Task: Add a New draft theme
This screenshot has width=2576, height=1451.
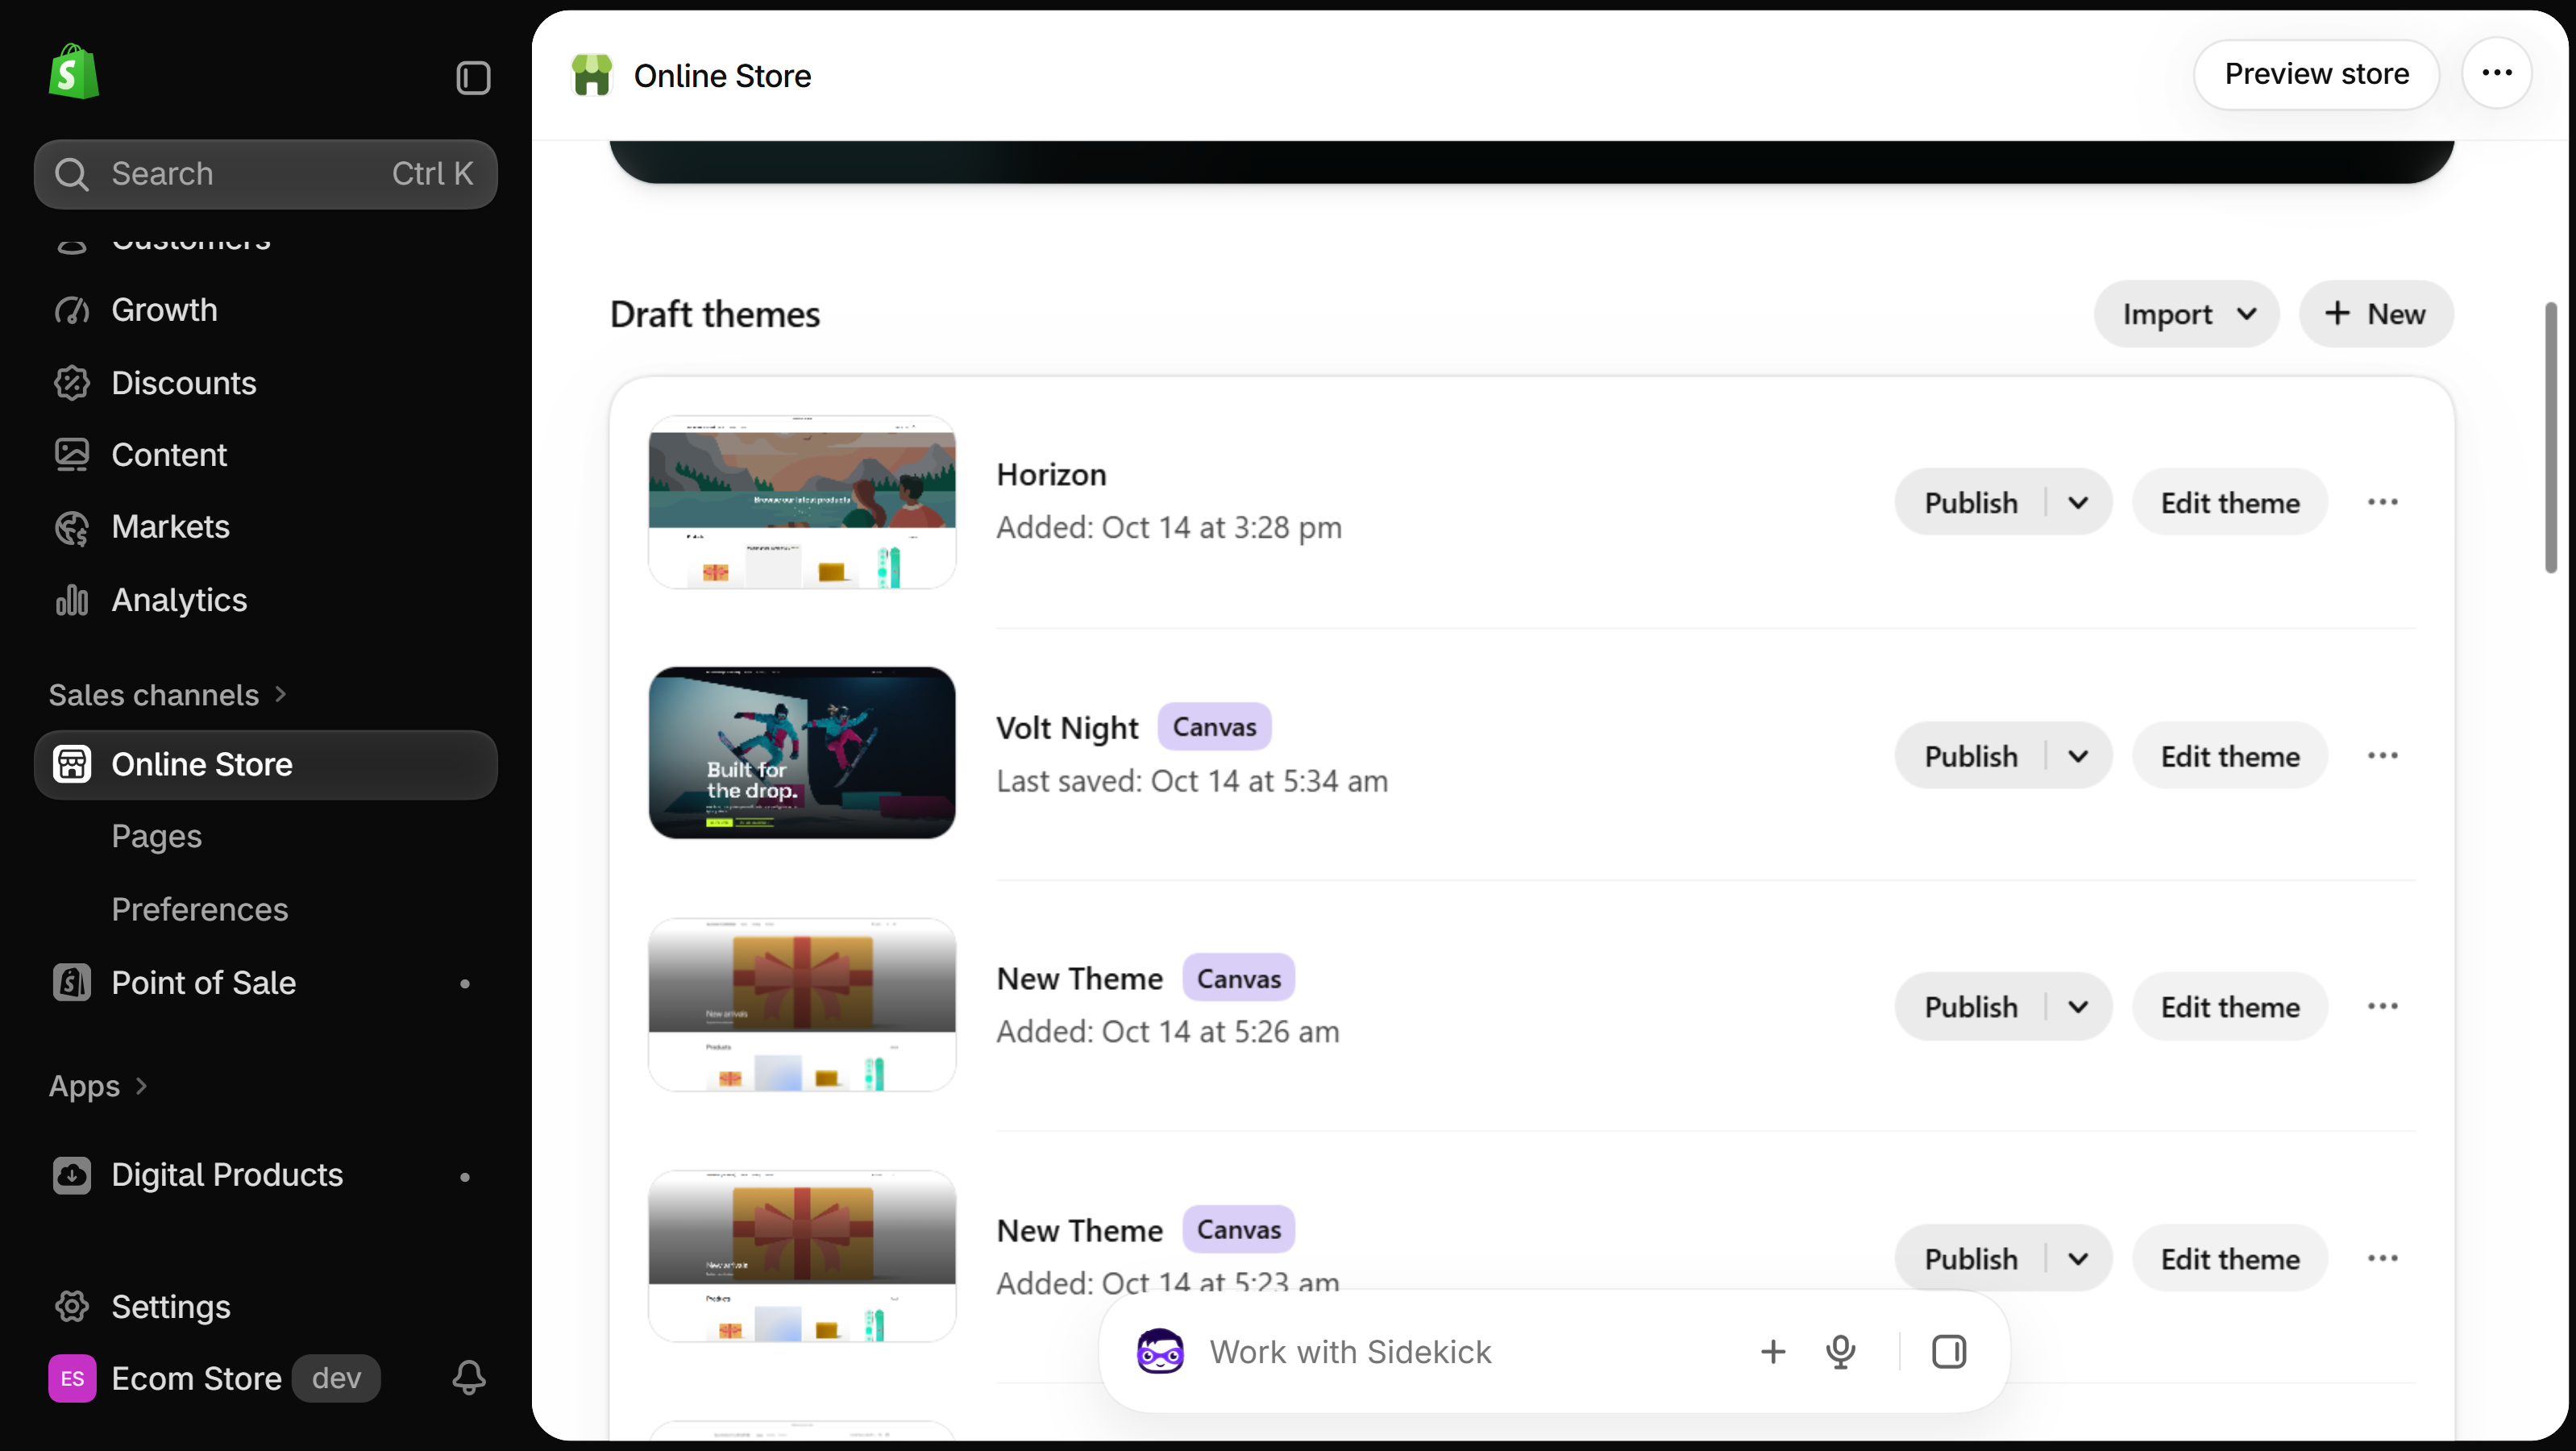Action: click(2375, 314)
